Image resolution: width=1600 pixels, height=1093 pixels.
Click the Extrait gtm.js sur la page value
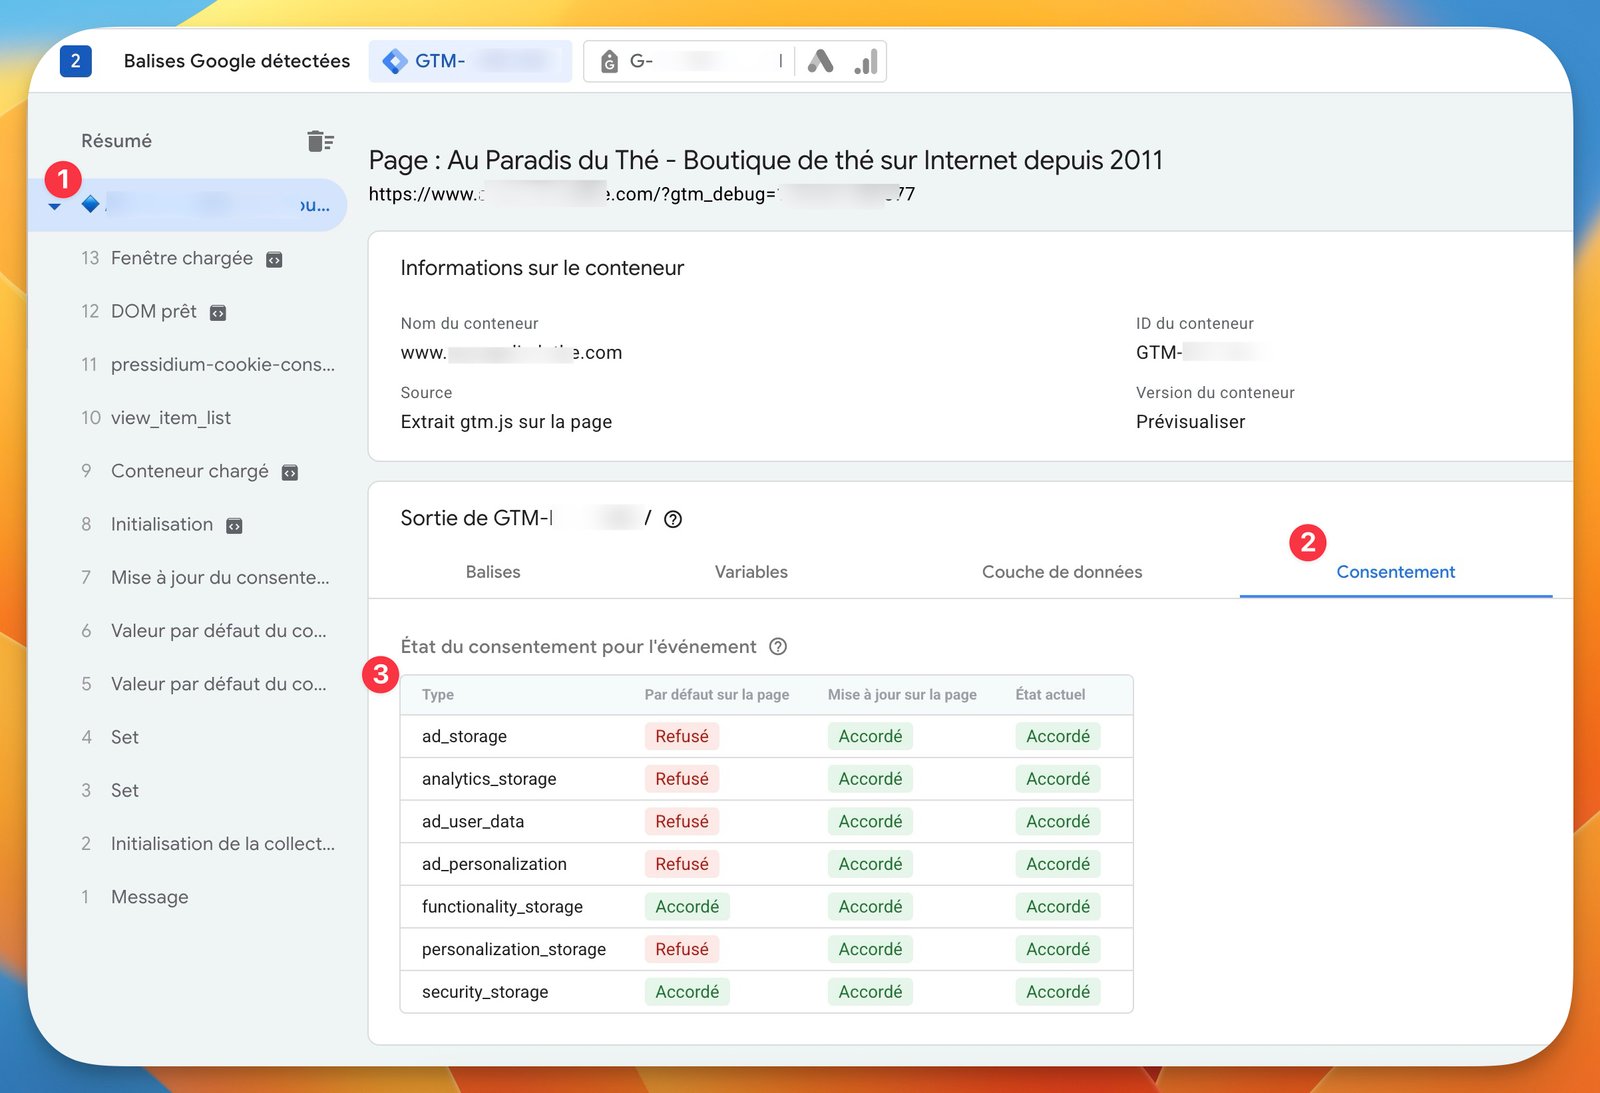coord(506,422)
